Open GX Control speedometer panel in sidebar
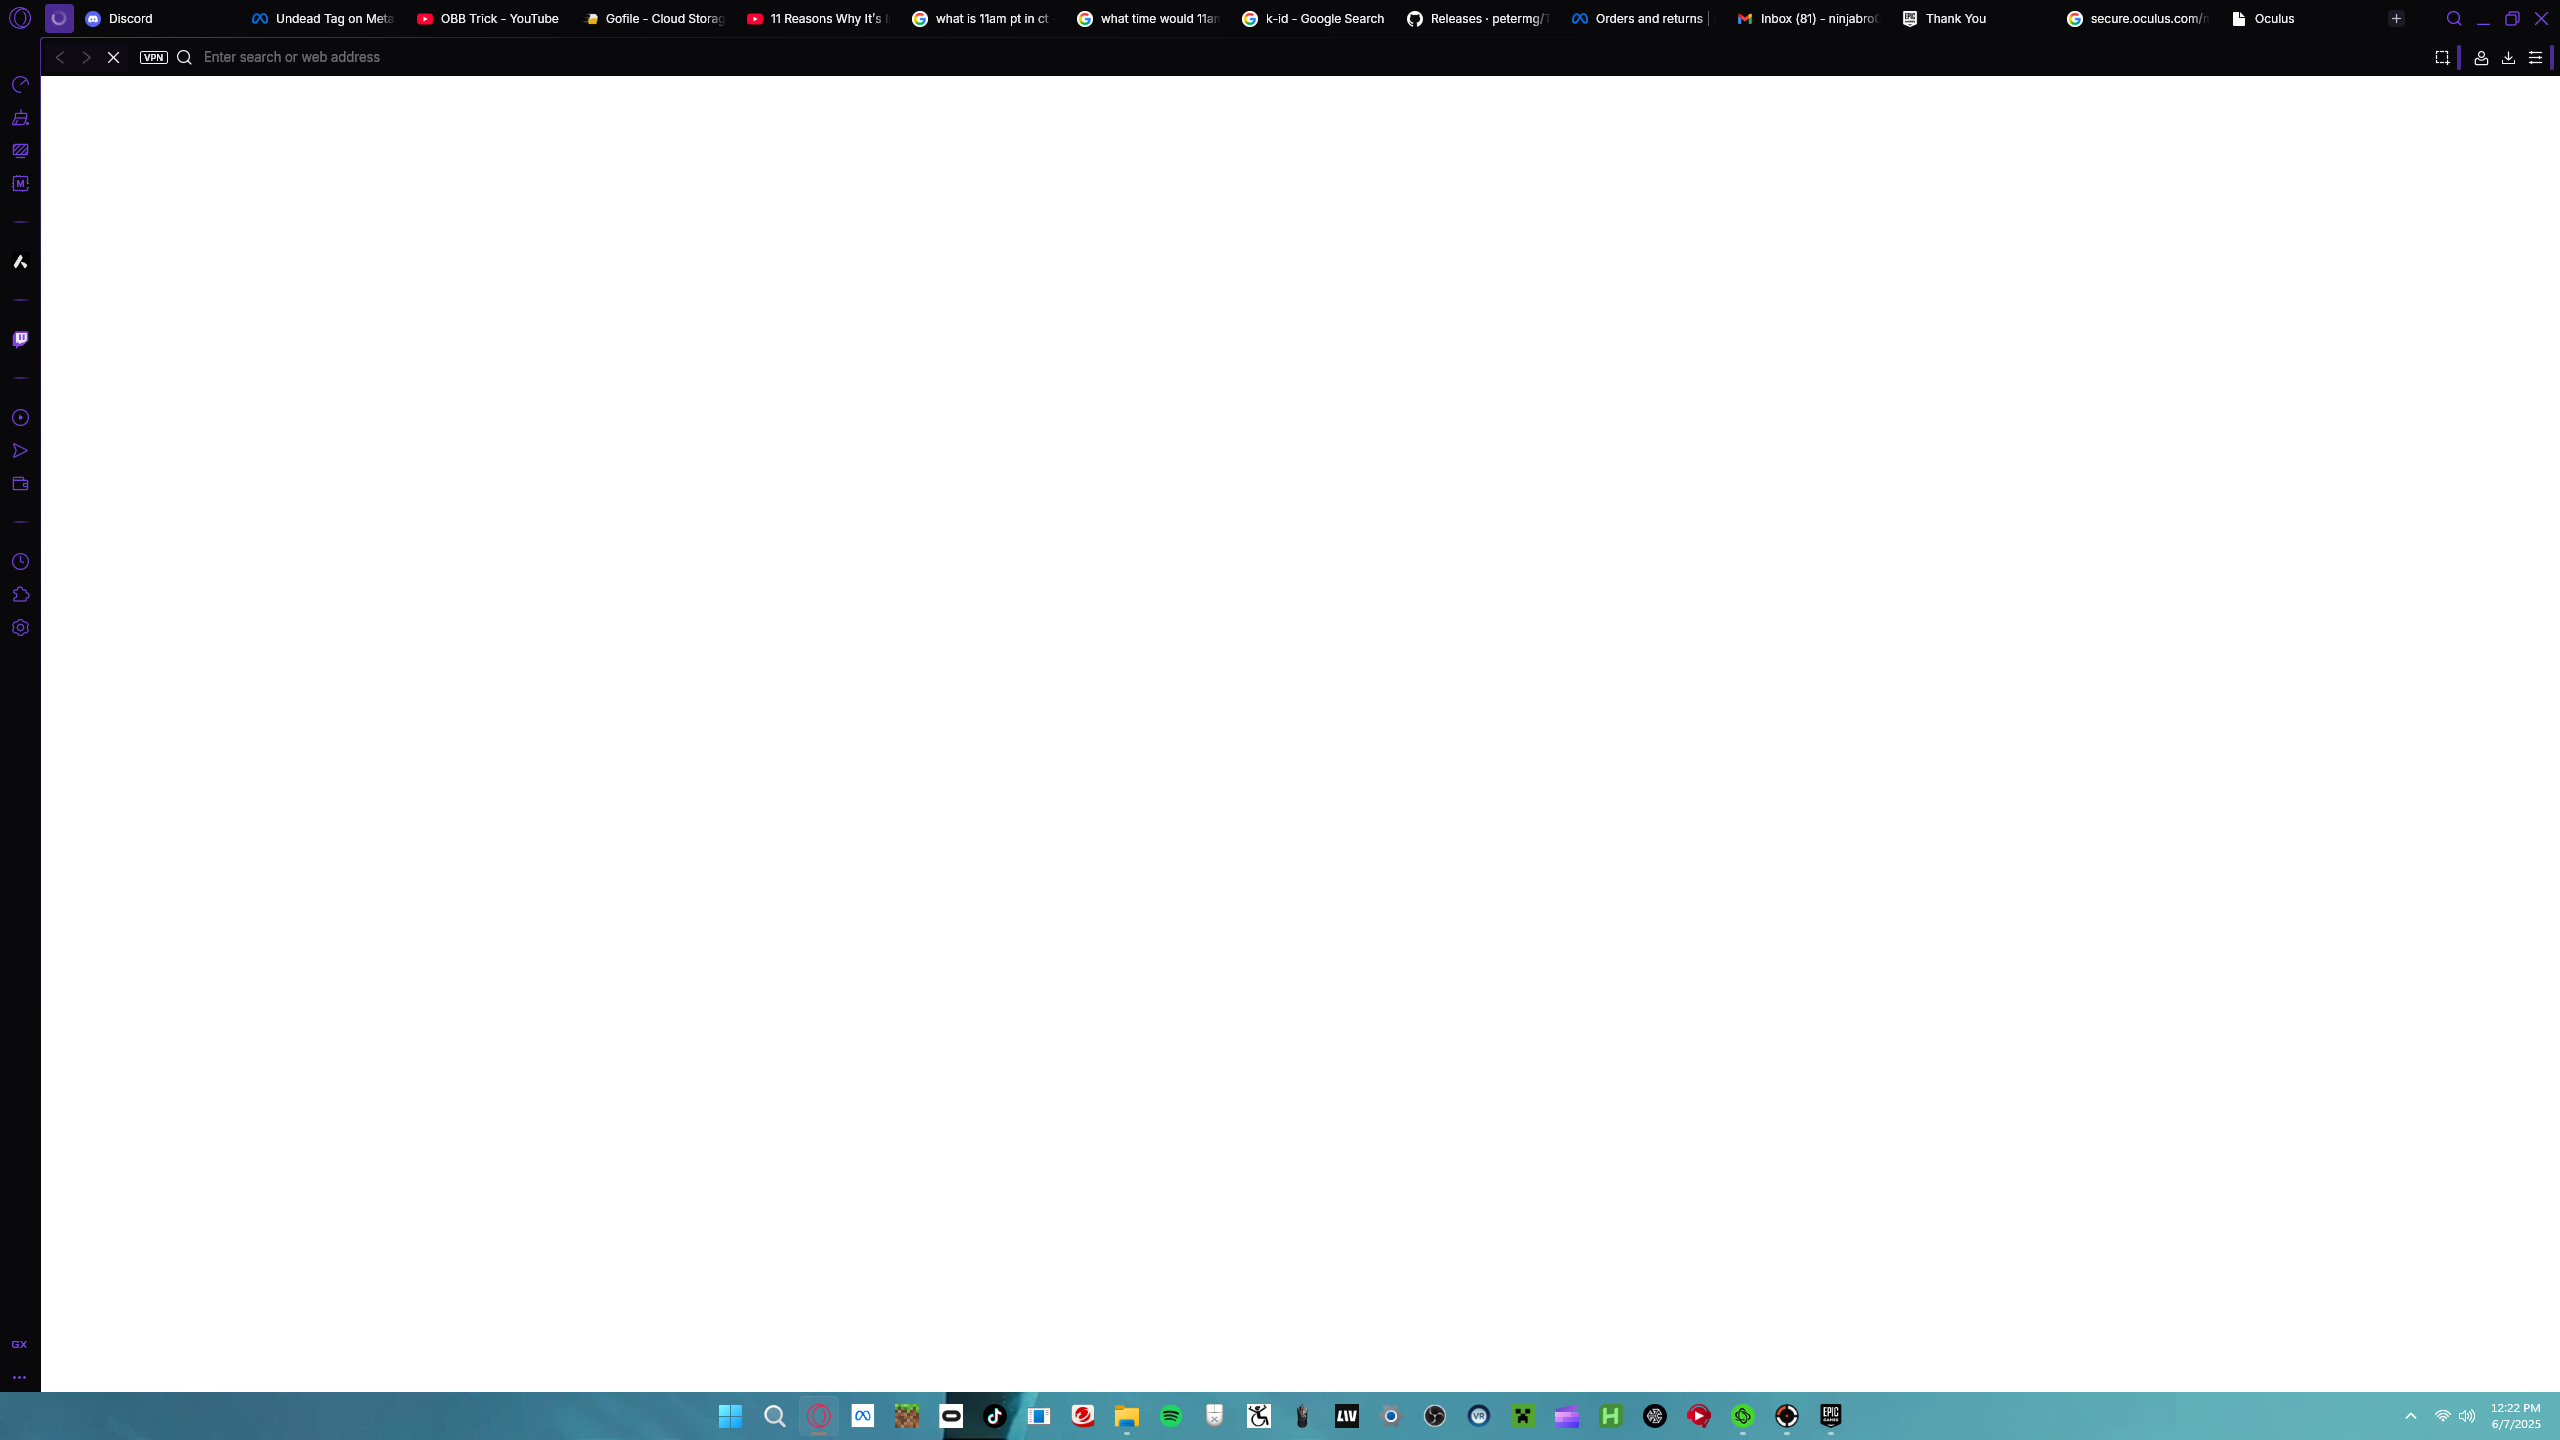The image size is (2560, 1440). coord(20,85)
